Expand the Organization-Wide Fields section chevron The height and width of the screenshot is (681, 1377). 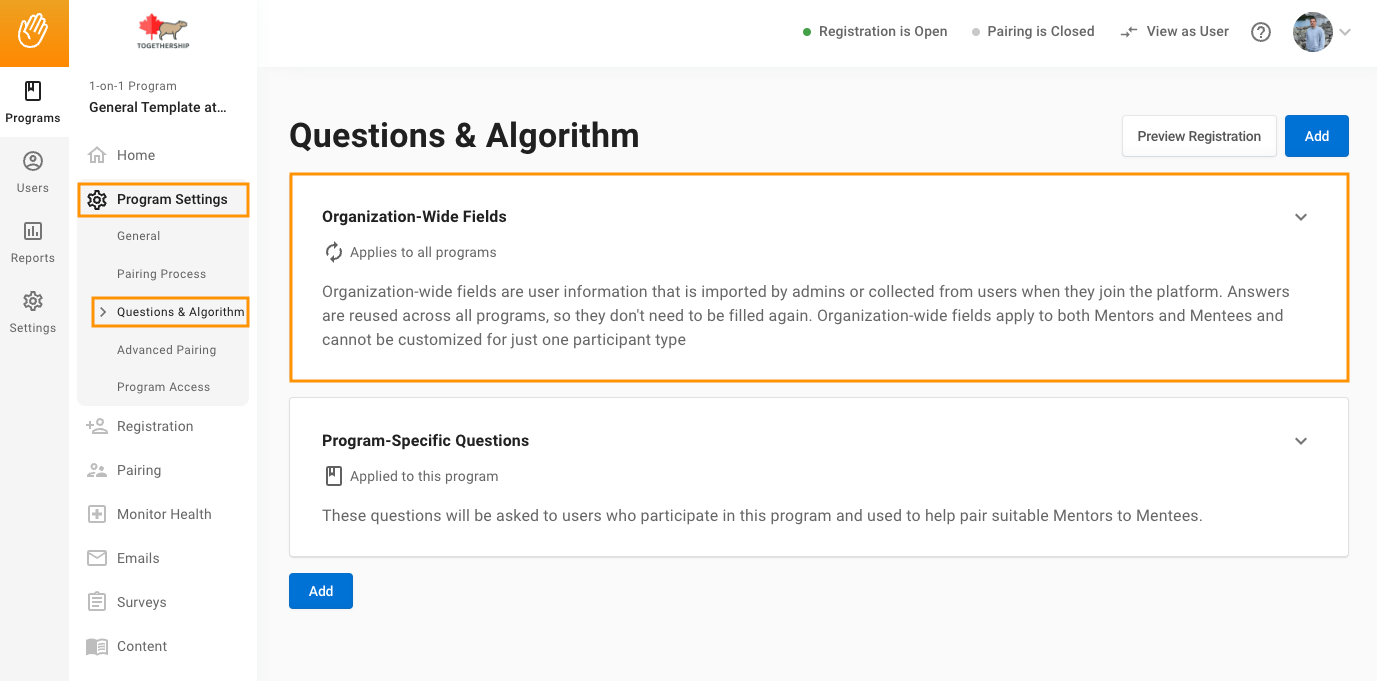tap(1301, 217)
